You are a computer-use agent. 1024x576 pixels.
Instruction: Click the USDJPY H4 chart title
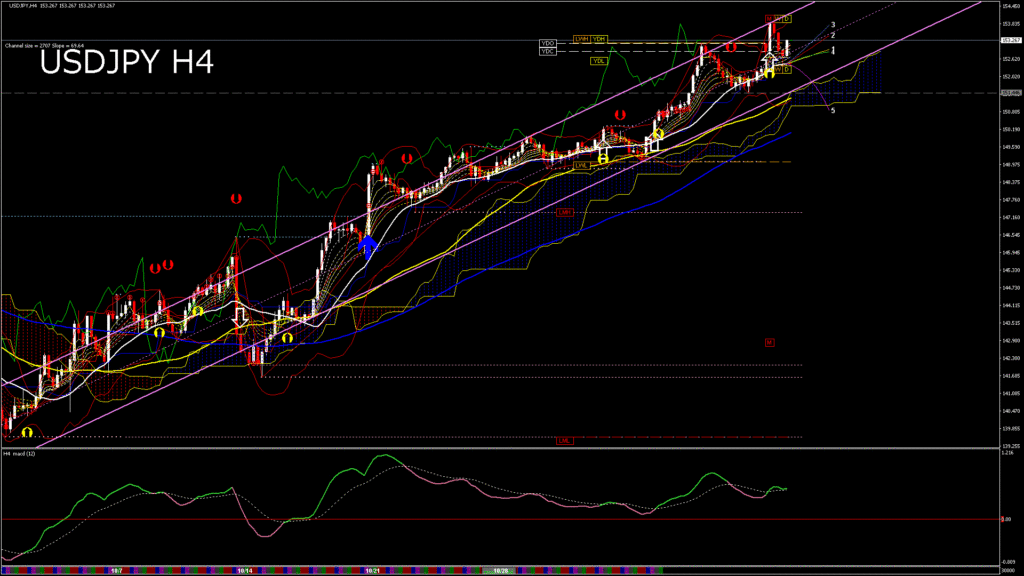tap(126, 63)
